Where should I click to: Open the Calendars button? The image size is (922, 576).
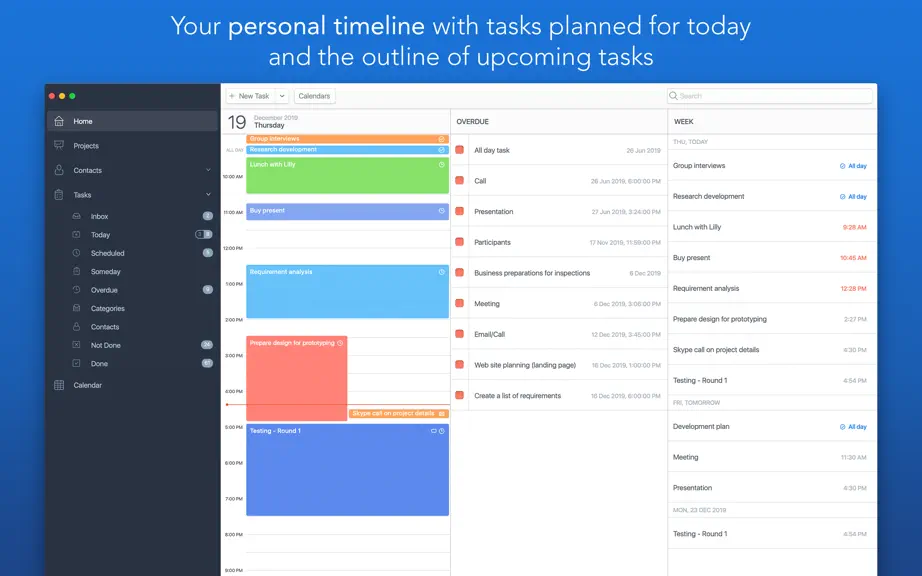(x=315, y=96)
